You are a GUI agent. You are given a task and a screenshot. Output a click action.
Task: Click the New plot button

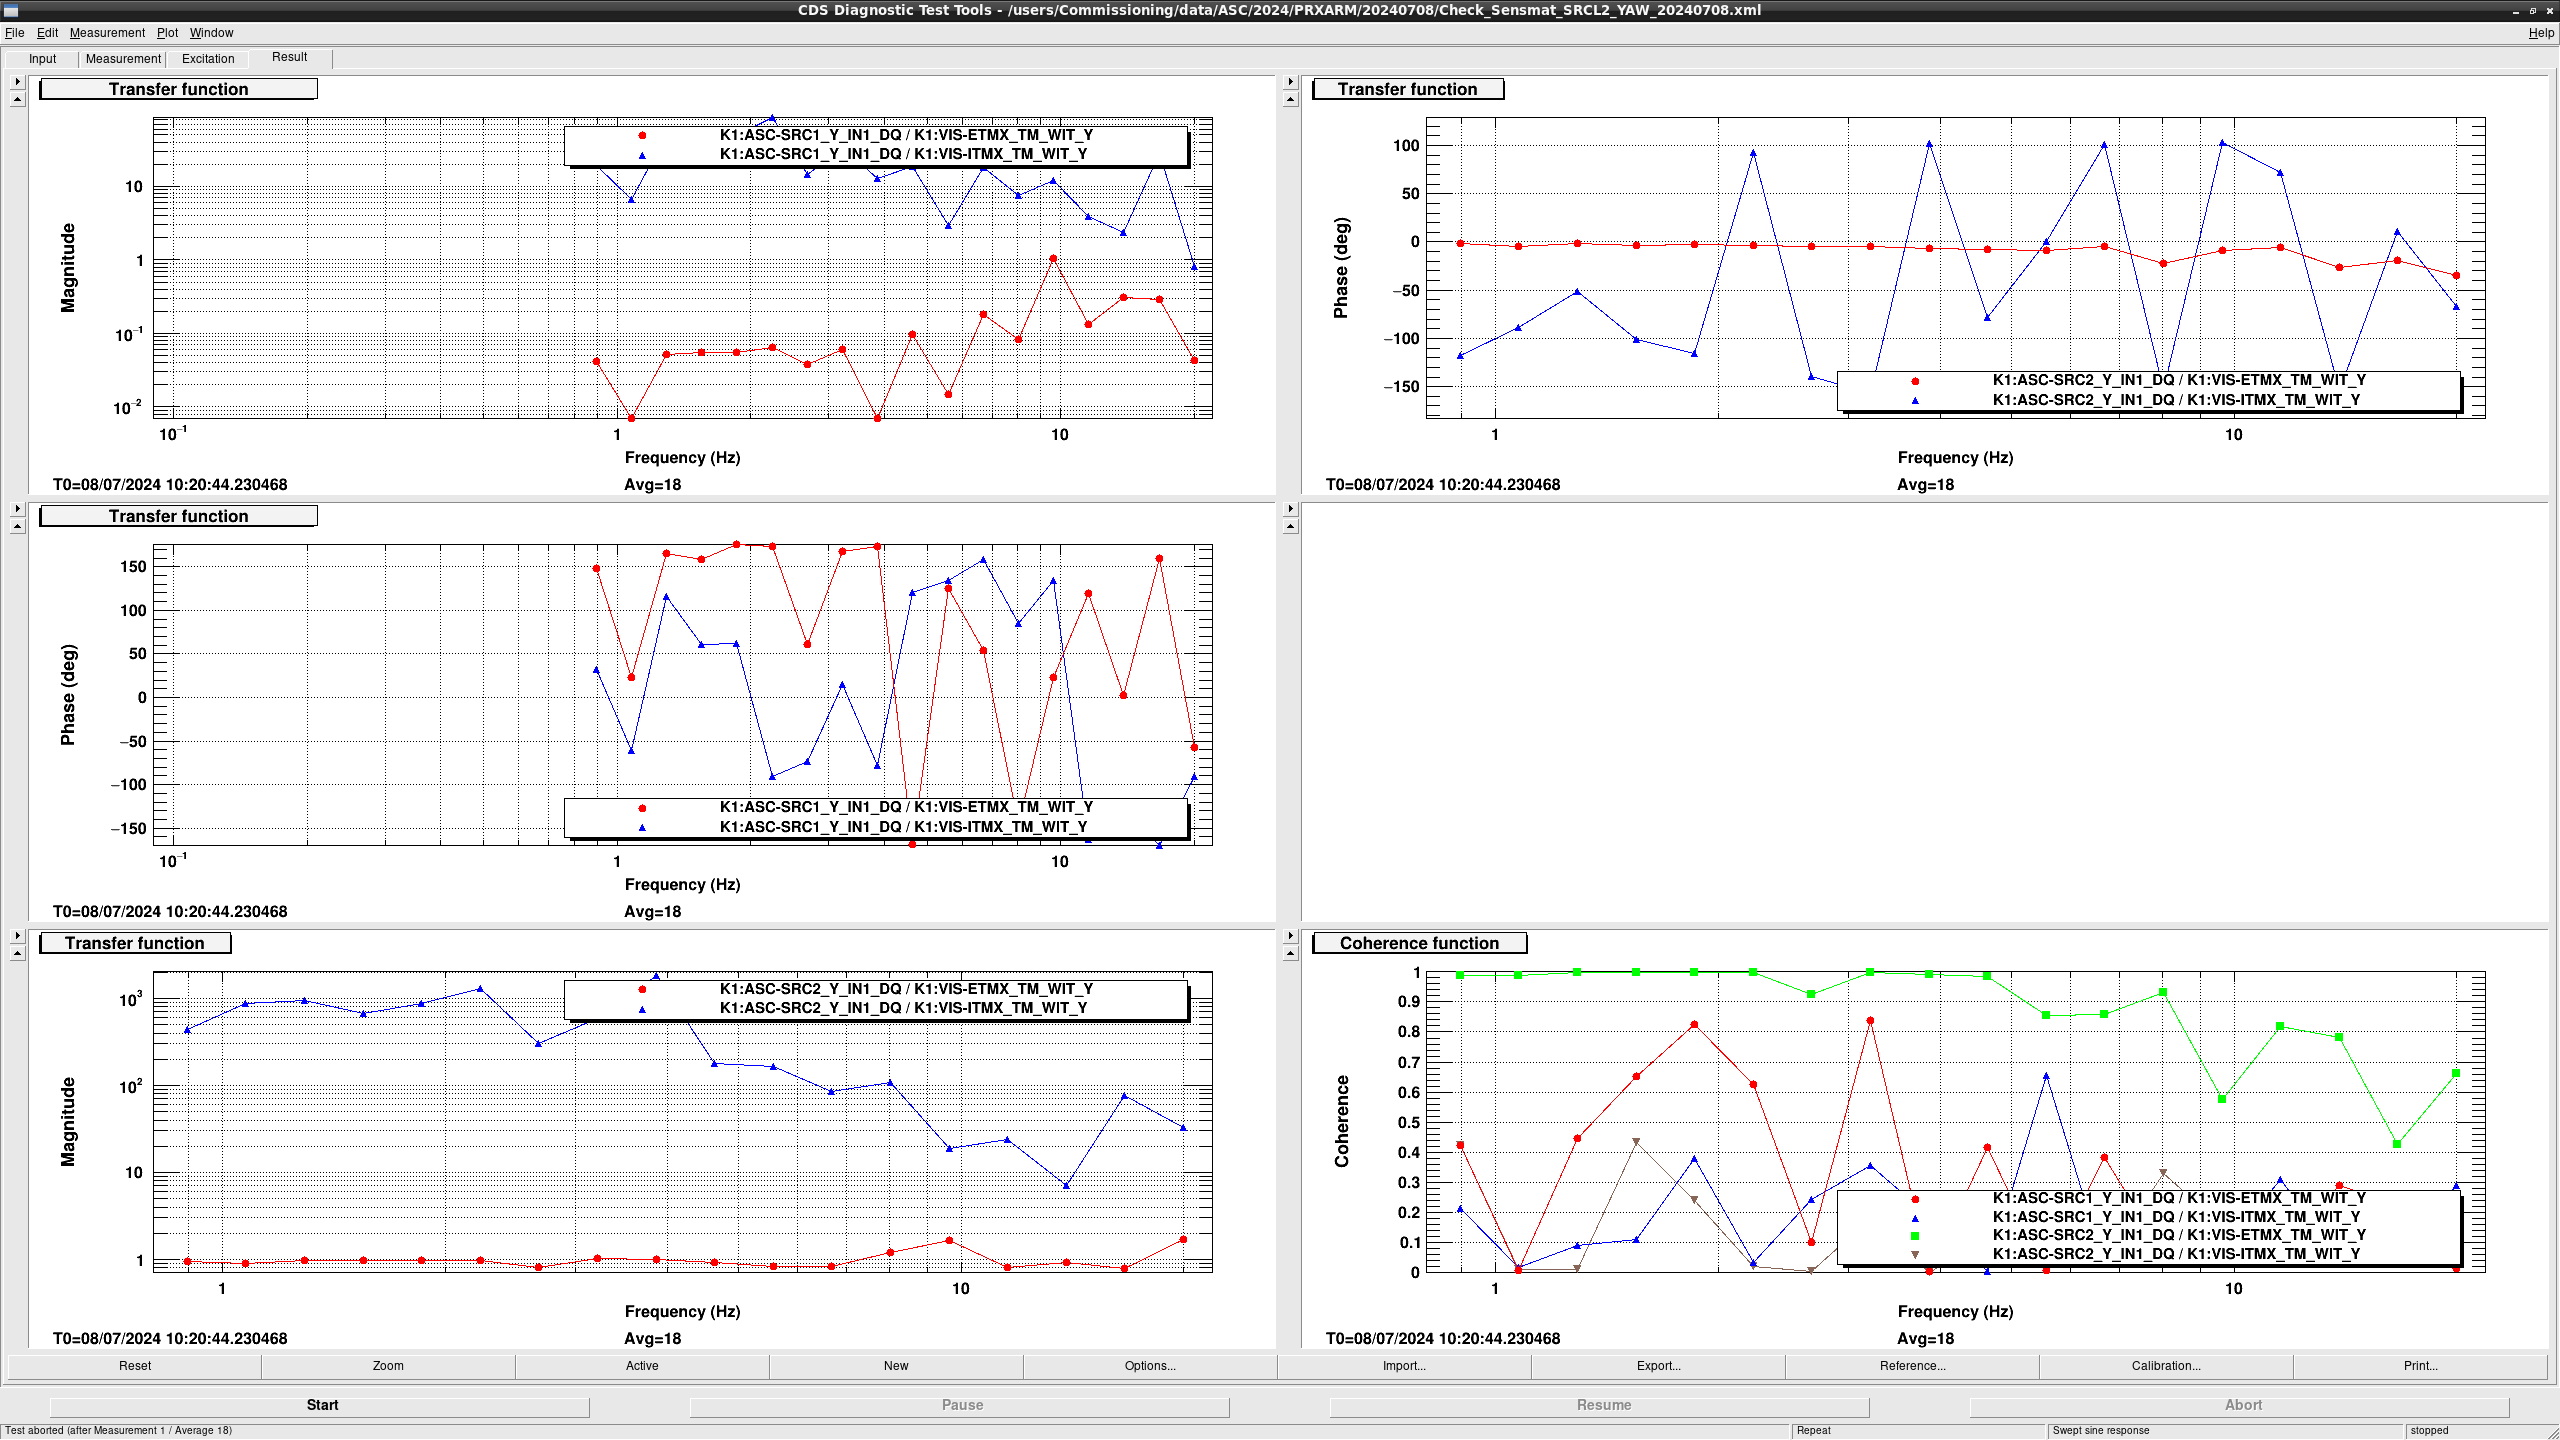point(896,1366)
